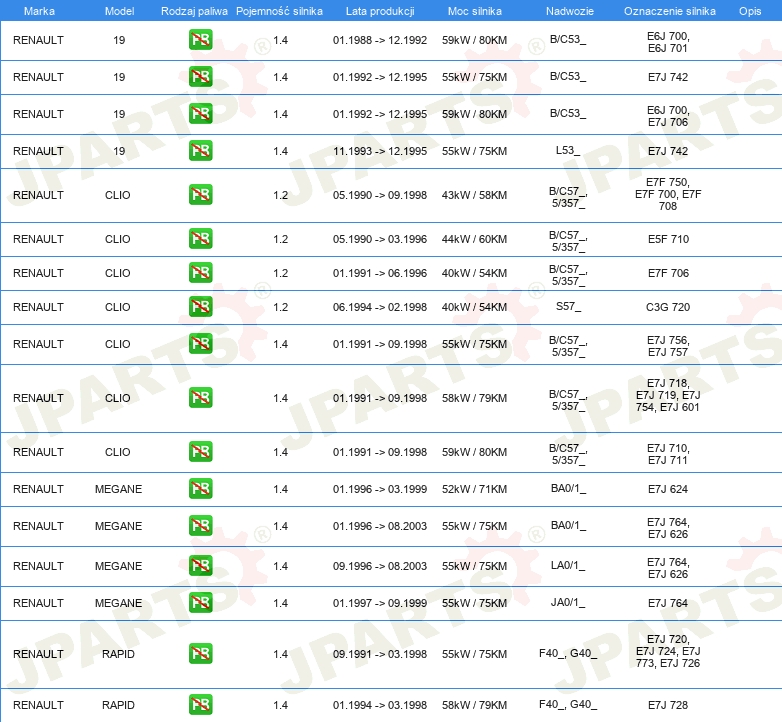The height and width of the screenshot is (722, 782).
Task: Click the fuel icon in the Clio C3G 720 row
Action: [x=200, y=306]
